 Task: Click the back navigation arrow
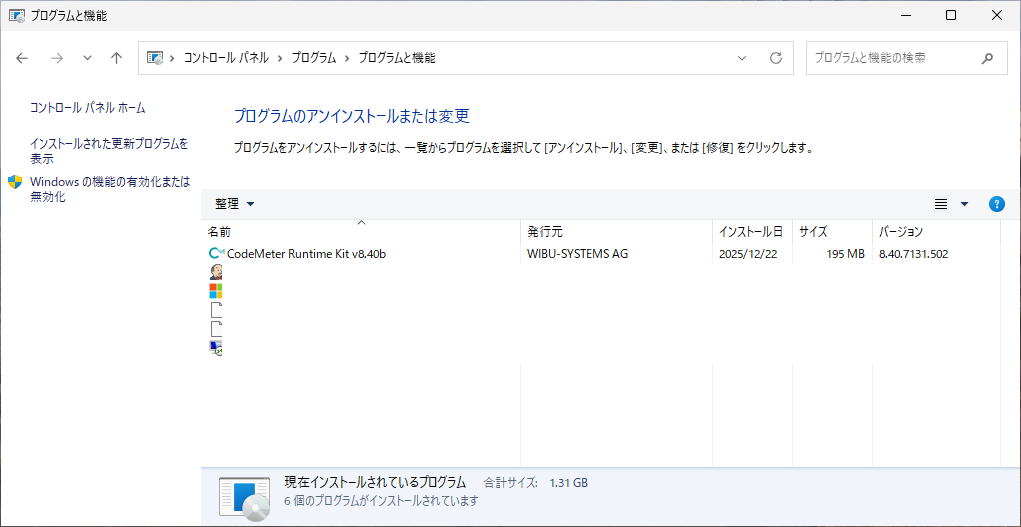(23, 58)
